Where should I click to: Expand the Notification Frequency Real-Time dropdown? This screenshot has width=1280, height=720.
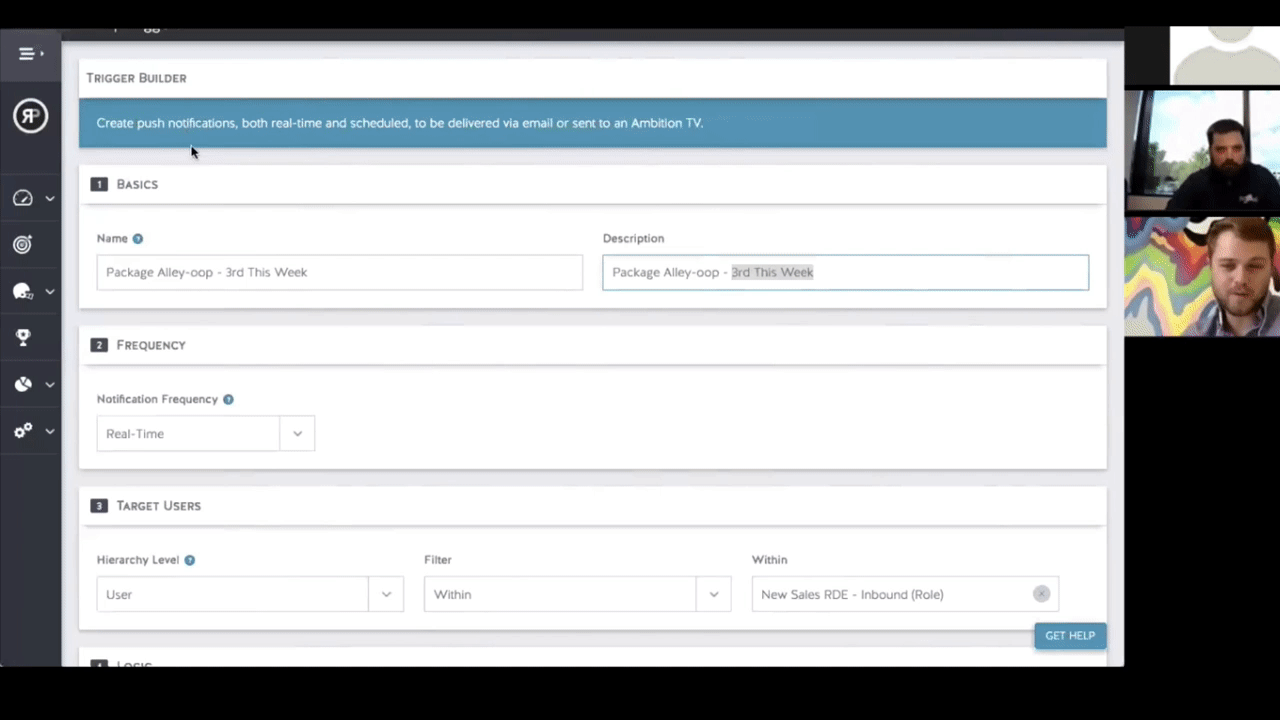coord(297,434)
